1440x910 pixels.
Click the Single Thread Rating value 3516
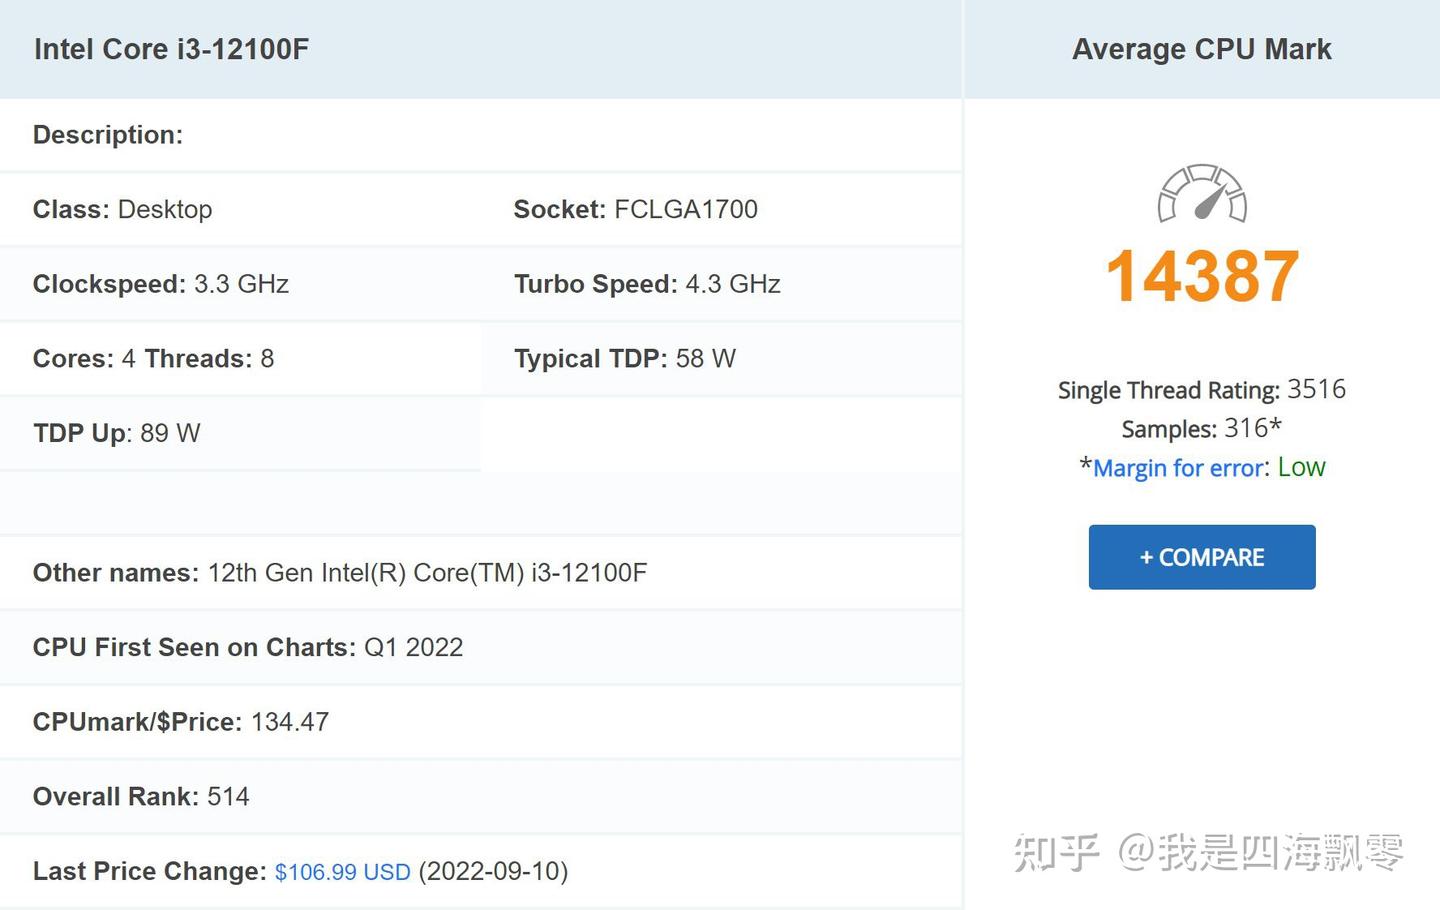1317,390
